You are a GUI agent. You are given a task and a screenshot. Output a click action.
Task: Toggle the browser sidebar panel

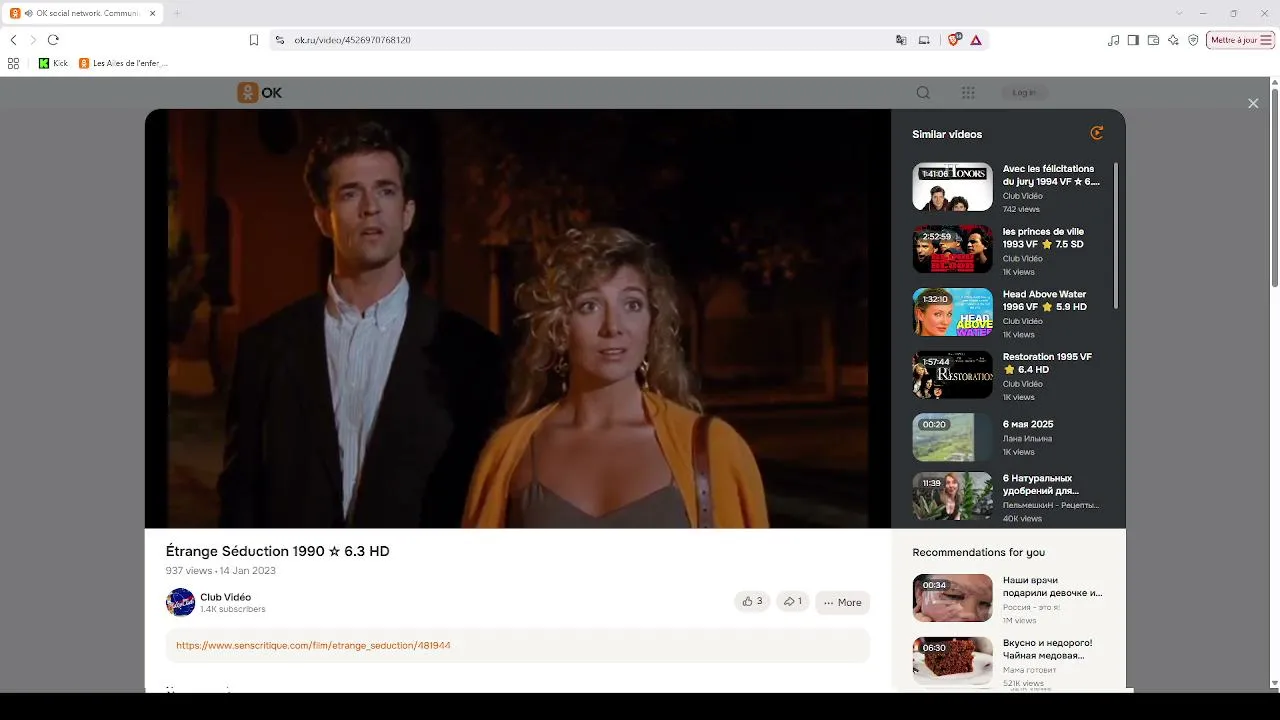tap(1133, 40)
